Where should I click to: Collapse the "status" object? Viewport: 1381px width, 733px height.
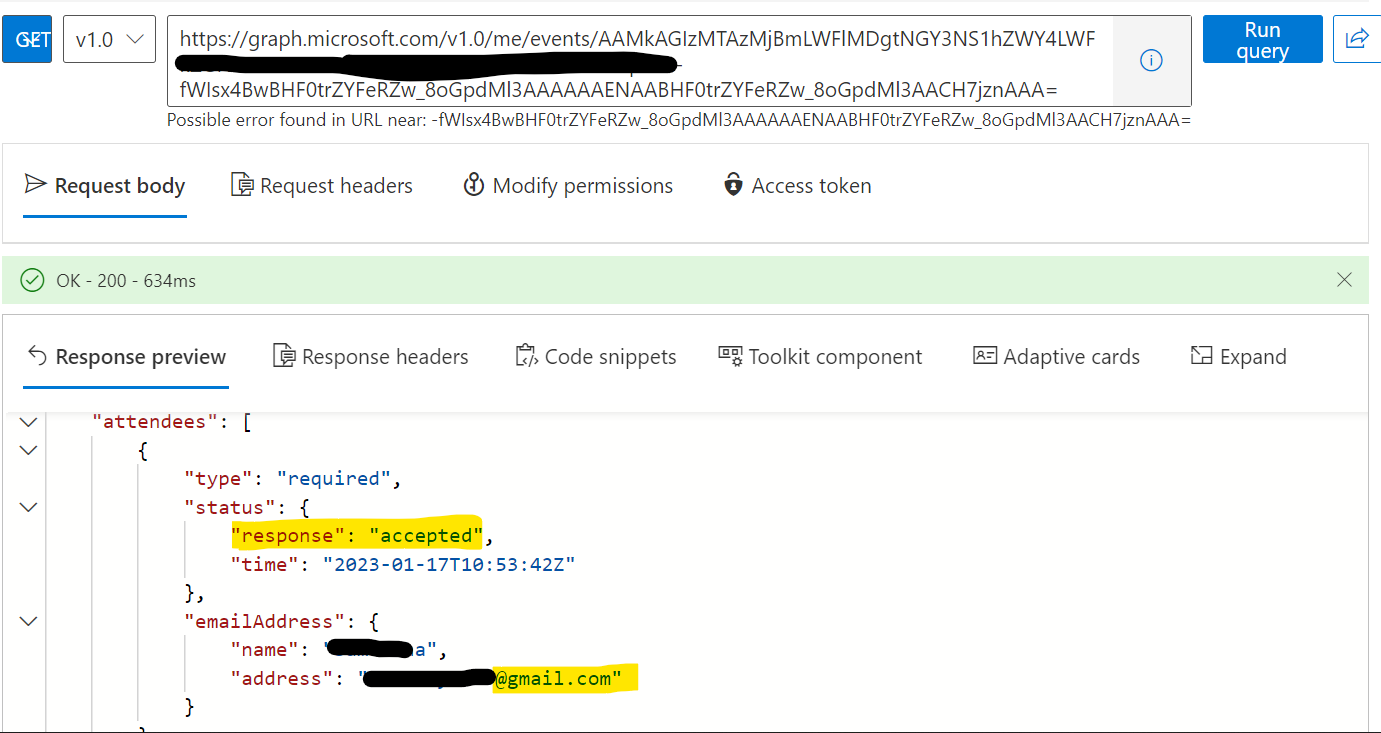[x=28, y=507]
